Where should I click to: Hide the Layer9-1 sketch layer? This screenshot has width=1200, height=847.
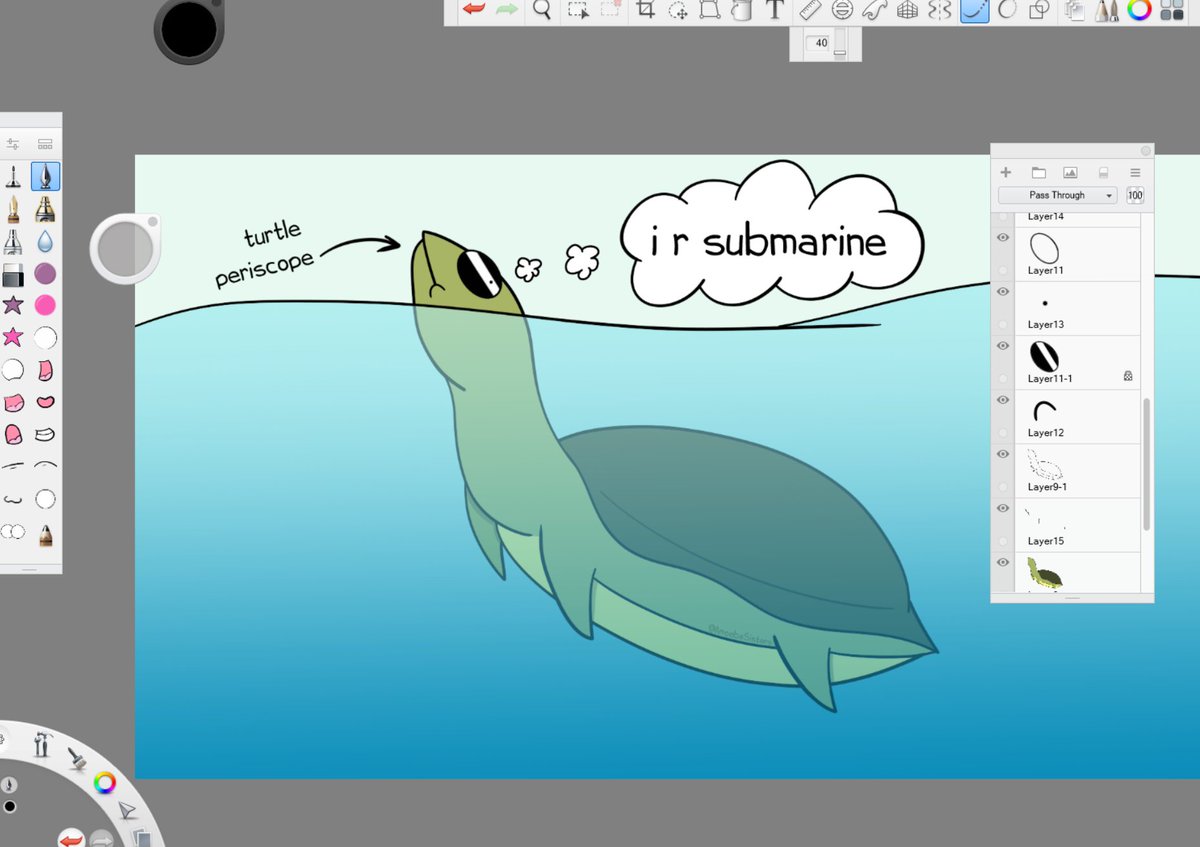point(1002,454)
